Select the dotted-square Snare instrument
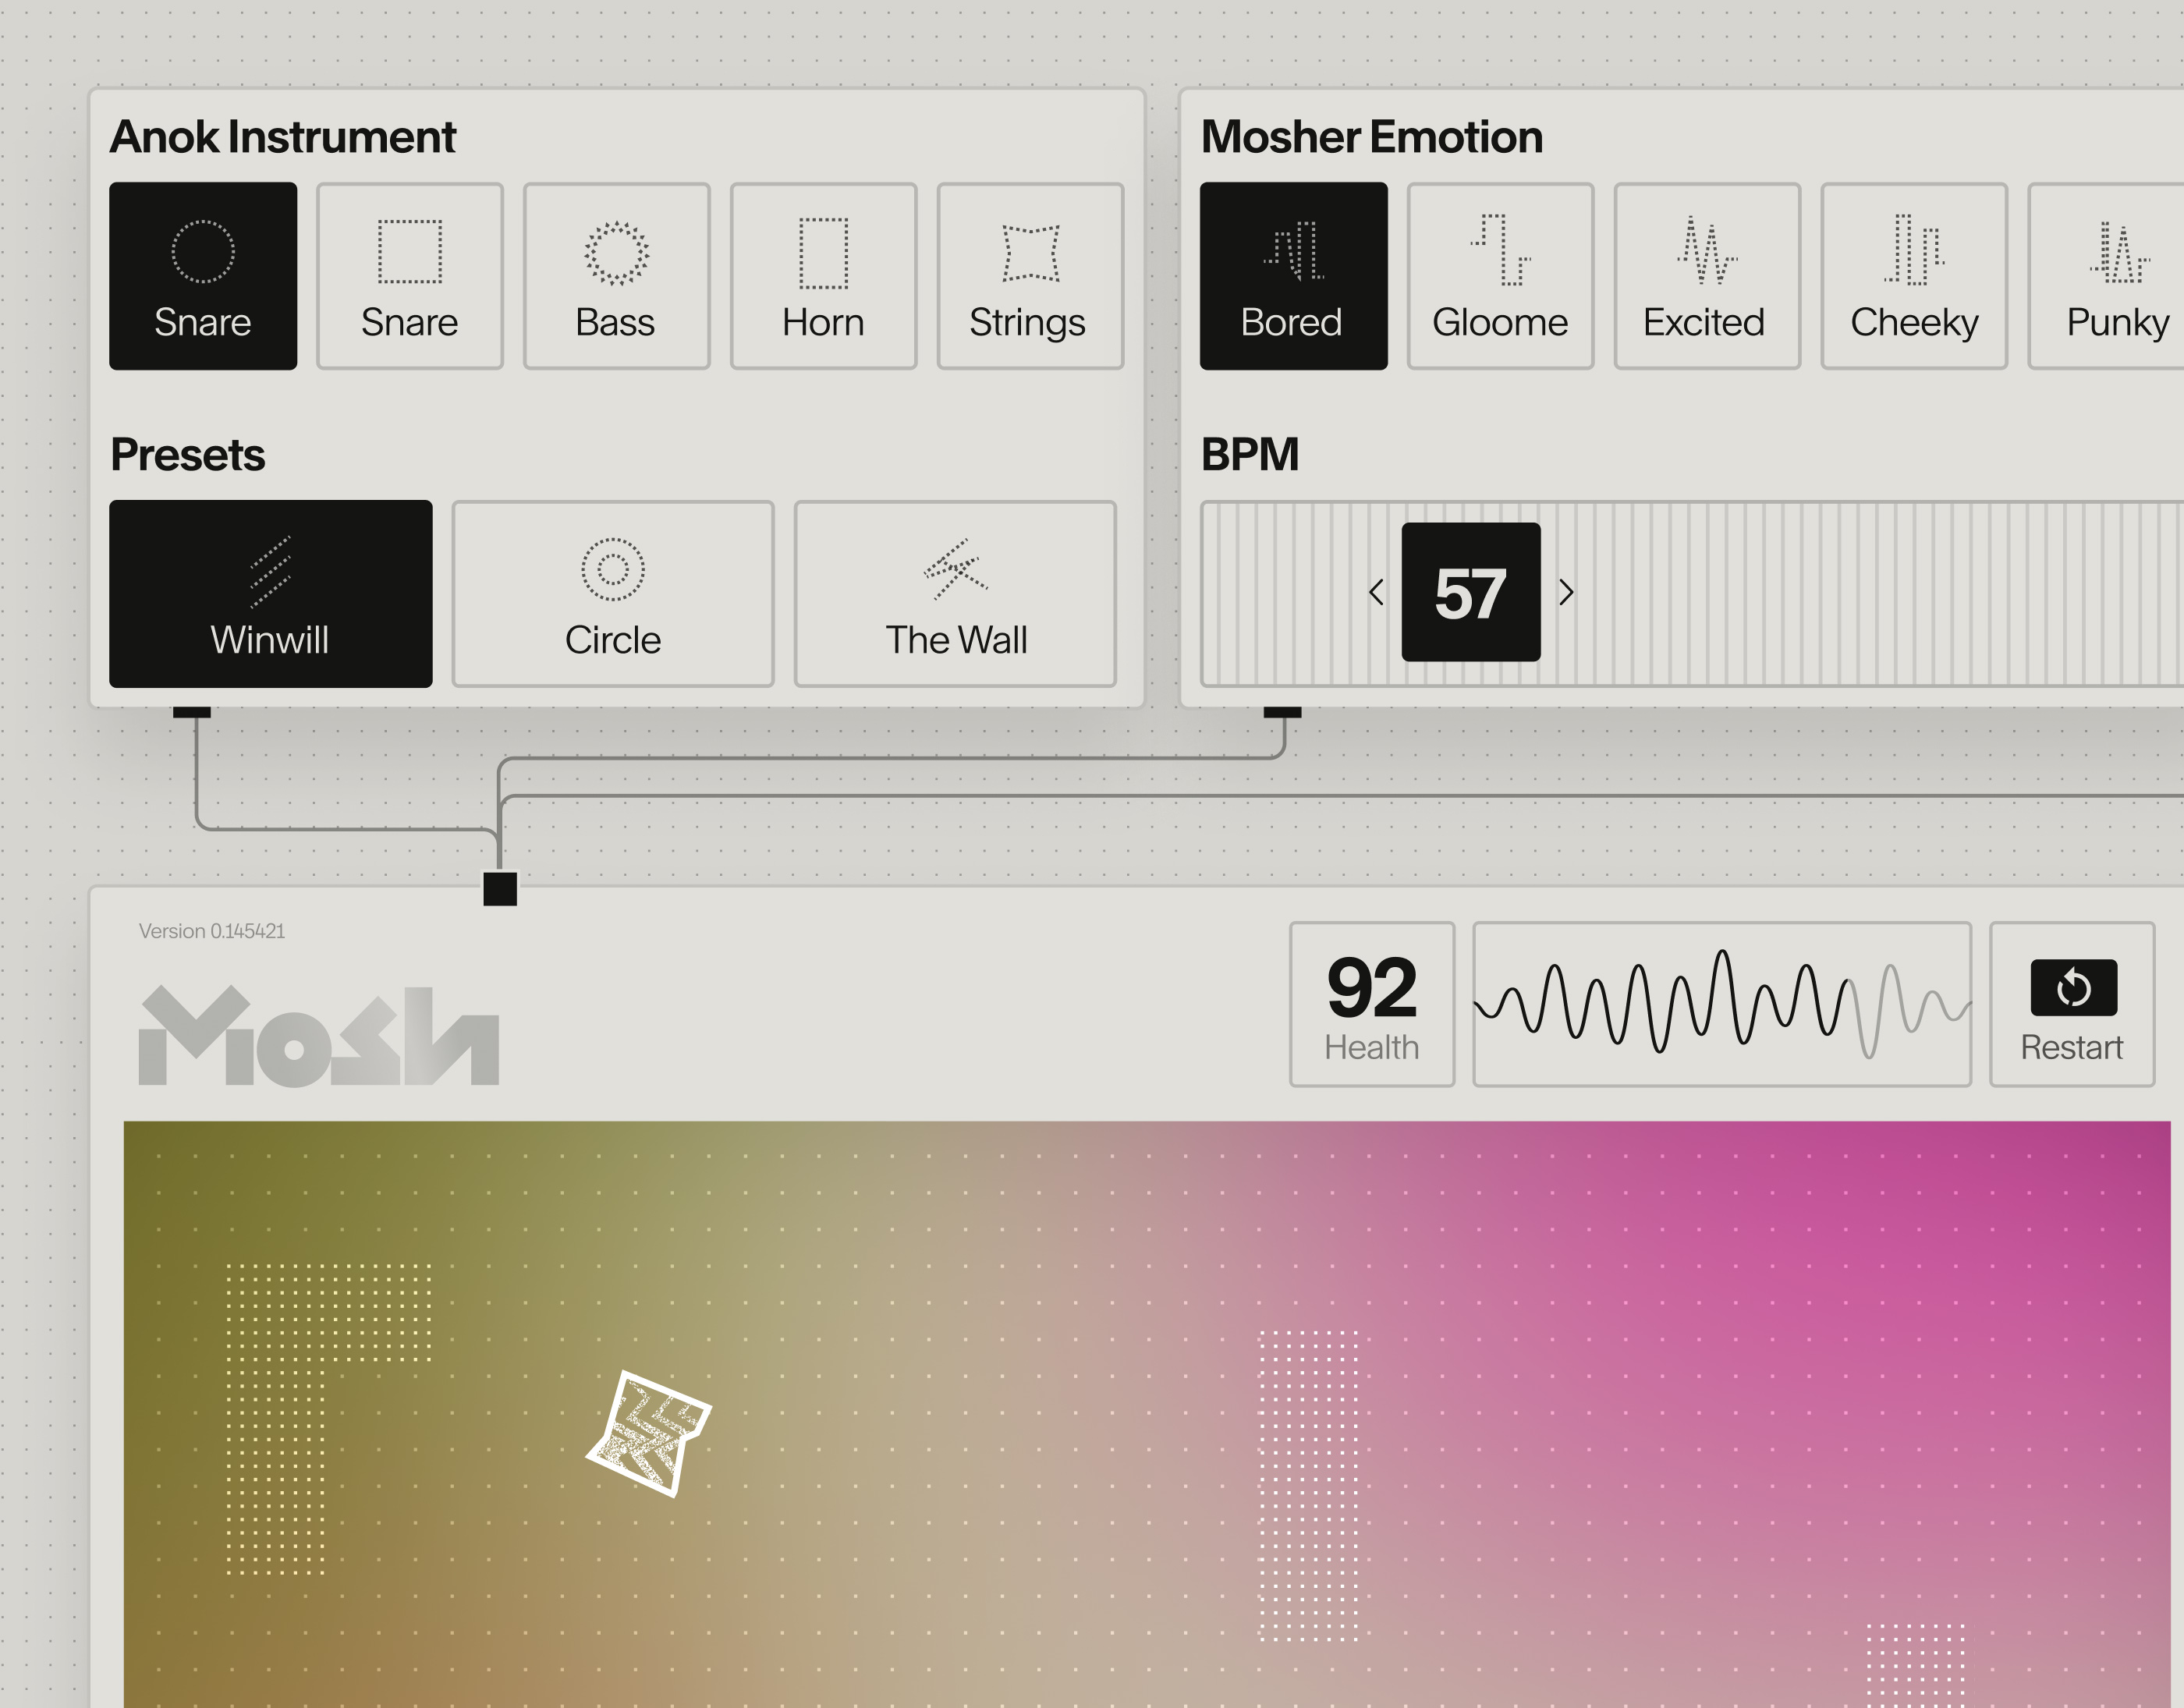Screen dimensions: 2184x1708 click(x=409, y=275)
